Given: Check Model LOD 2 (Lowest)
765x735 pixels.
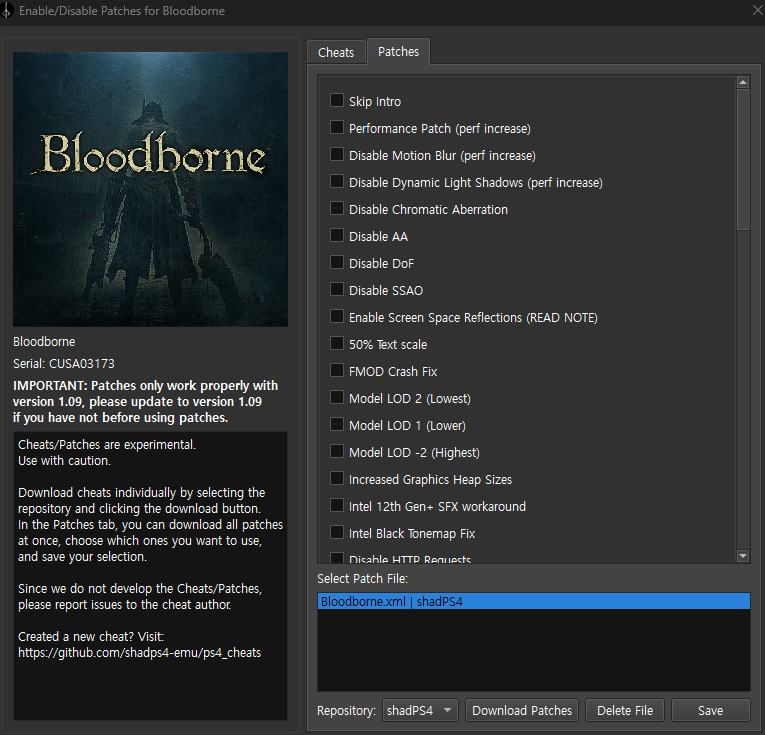Looking at the screenshot, I should click(x=337, y=397).
